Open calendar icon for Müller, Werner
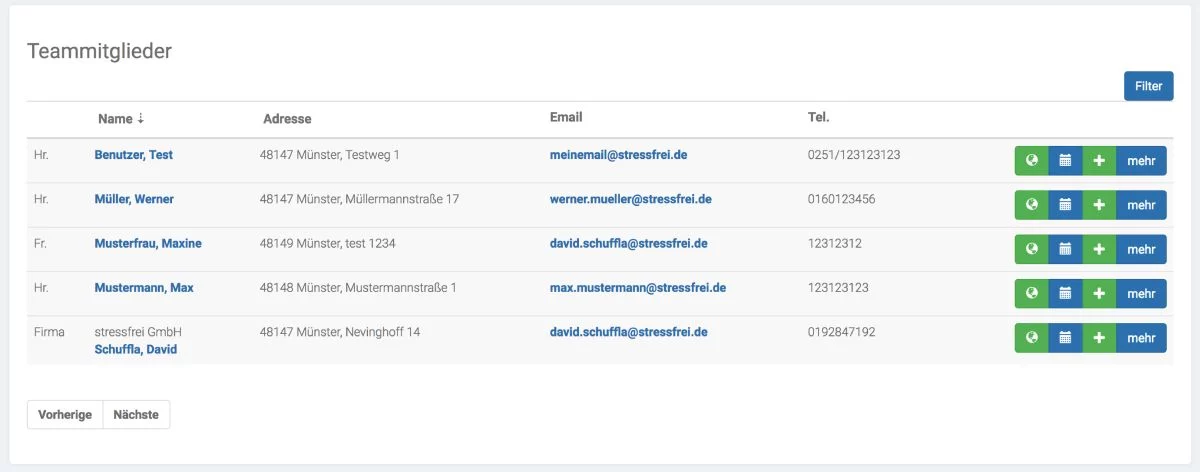The width and height of the screenshot is (1200, 472). (1065, 205)
